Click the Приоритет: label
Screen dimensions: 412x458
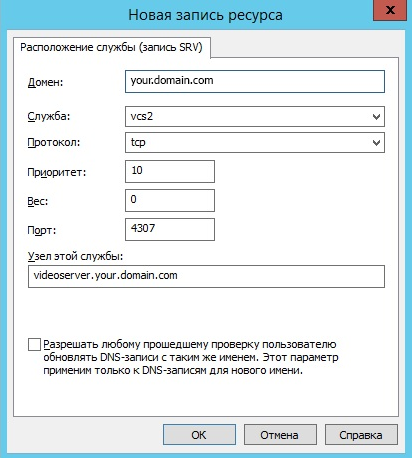[x=57, y=172]
